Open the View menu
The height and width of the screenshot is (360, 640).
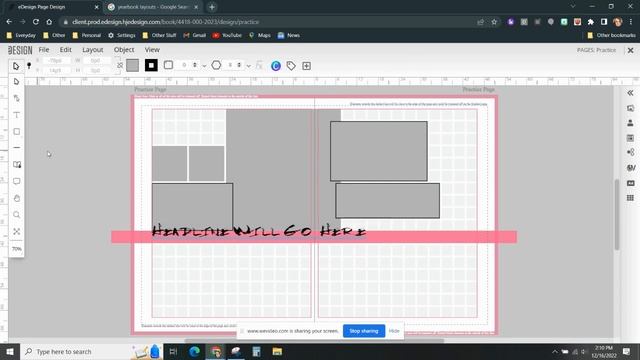[x=152, y=50]
